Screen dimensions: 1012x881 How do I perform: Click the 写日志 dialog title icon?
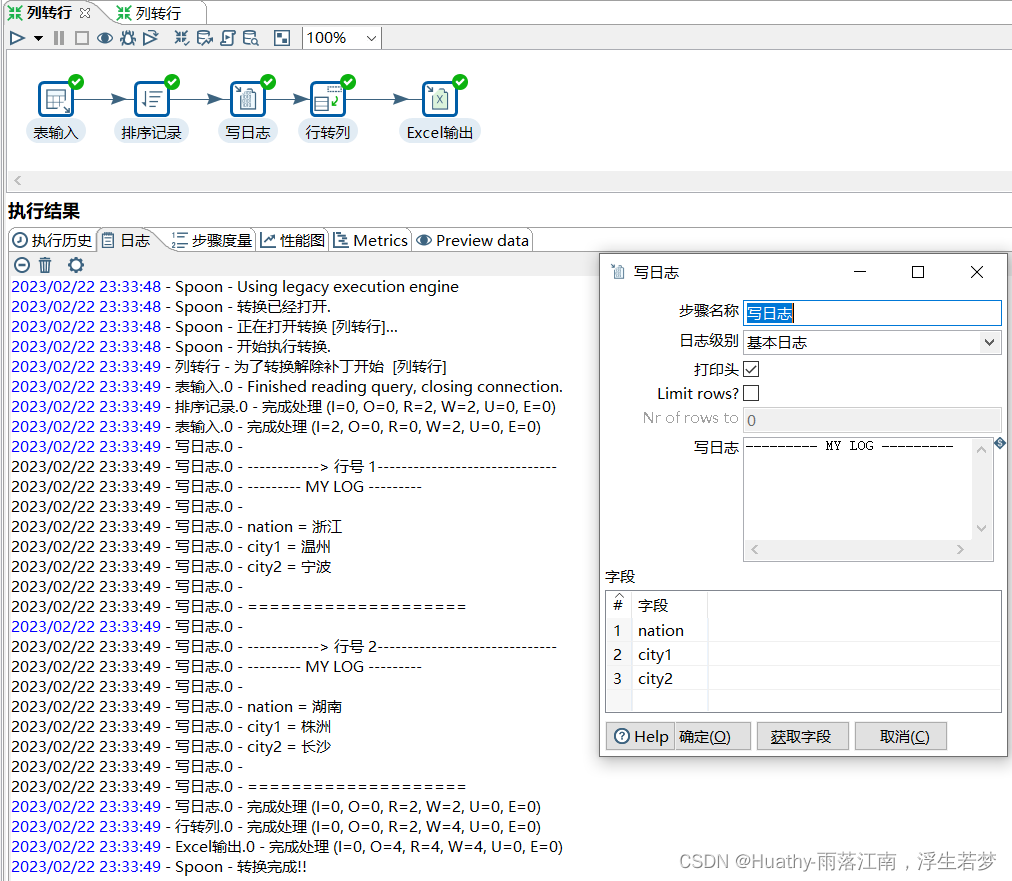pyautogui.click(x=618, y=272)
